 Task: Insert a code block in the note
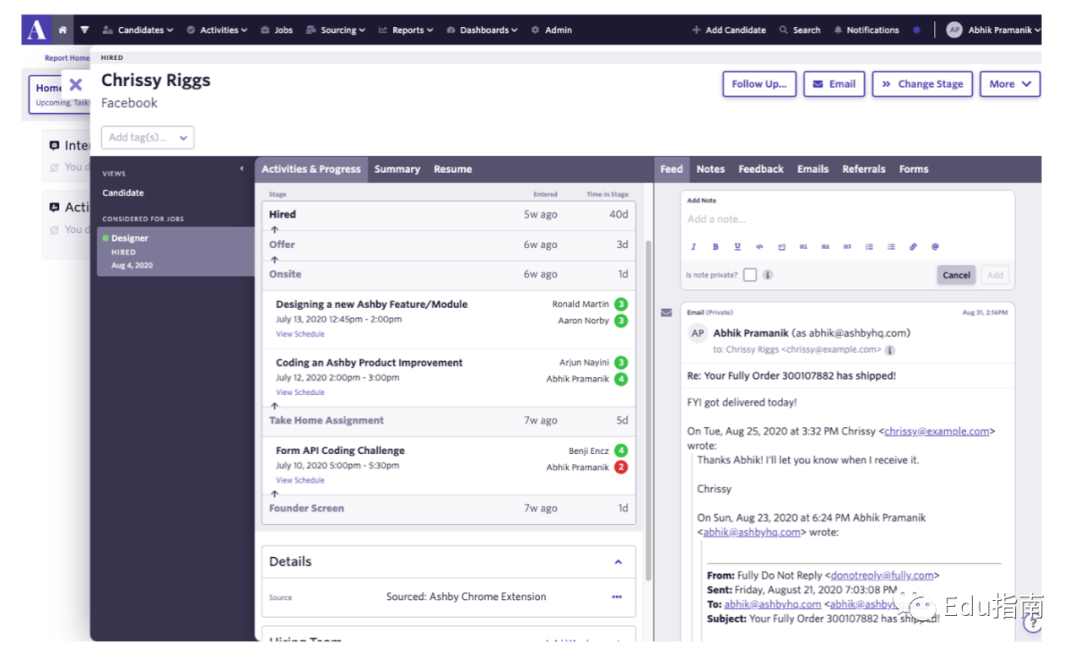coord(782,246)
